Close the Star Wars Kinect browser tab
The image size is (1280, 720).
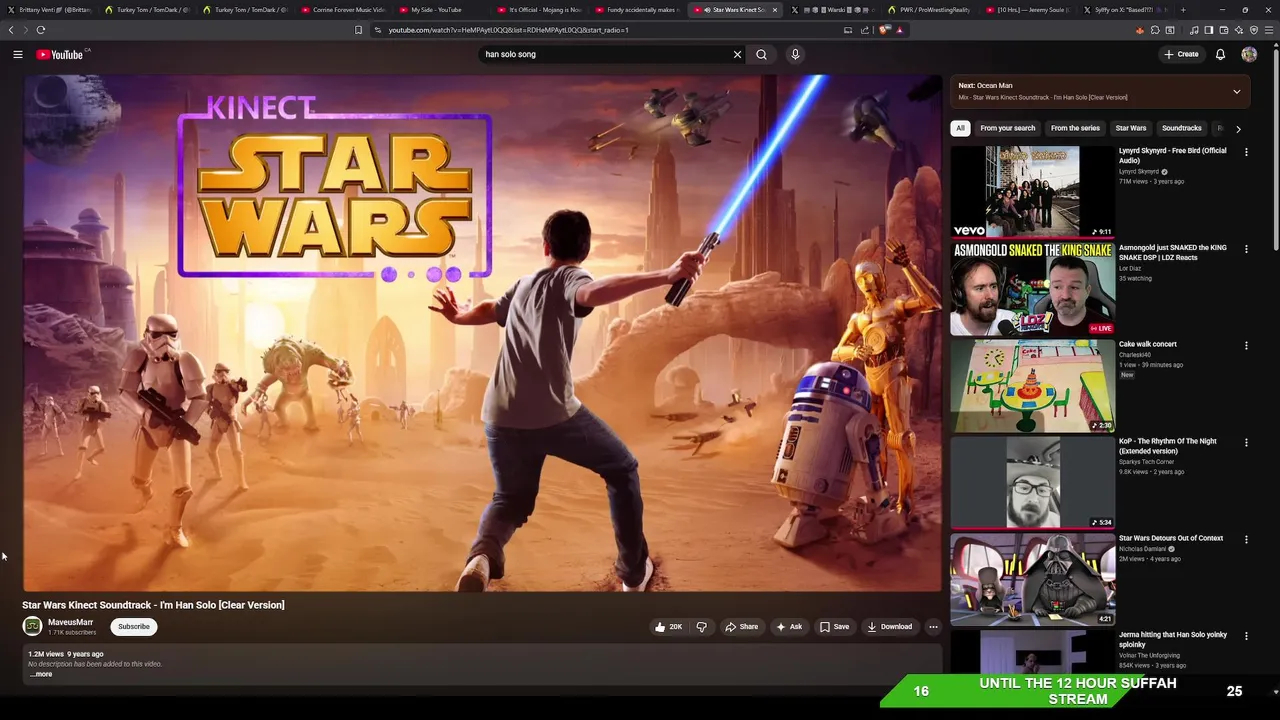(775, 10)
